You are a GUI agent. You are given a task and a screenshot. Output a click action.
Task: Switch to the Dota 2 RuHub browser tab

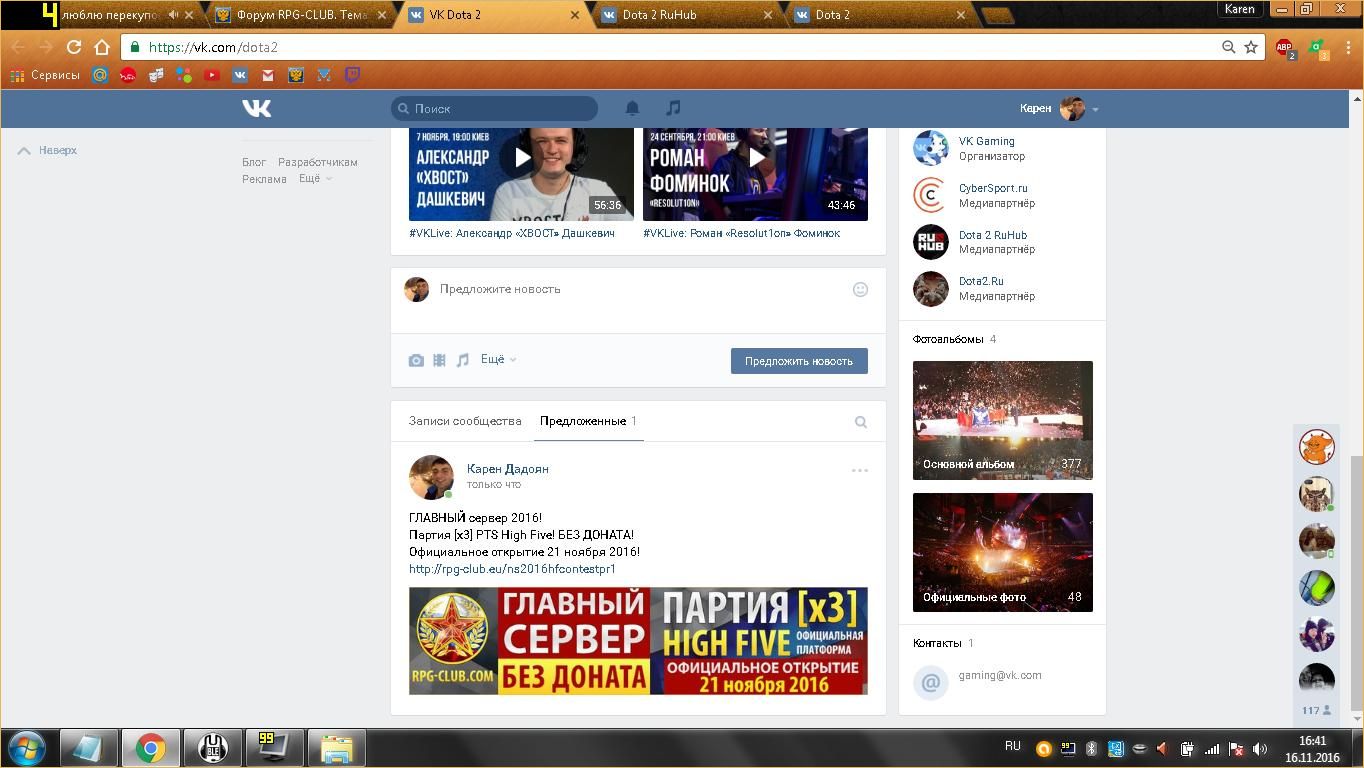[687, 15]
